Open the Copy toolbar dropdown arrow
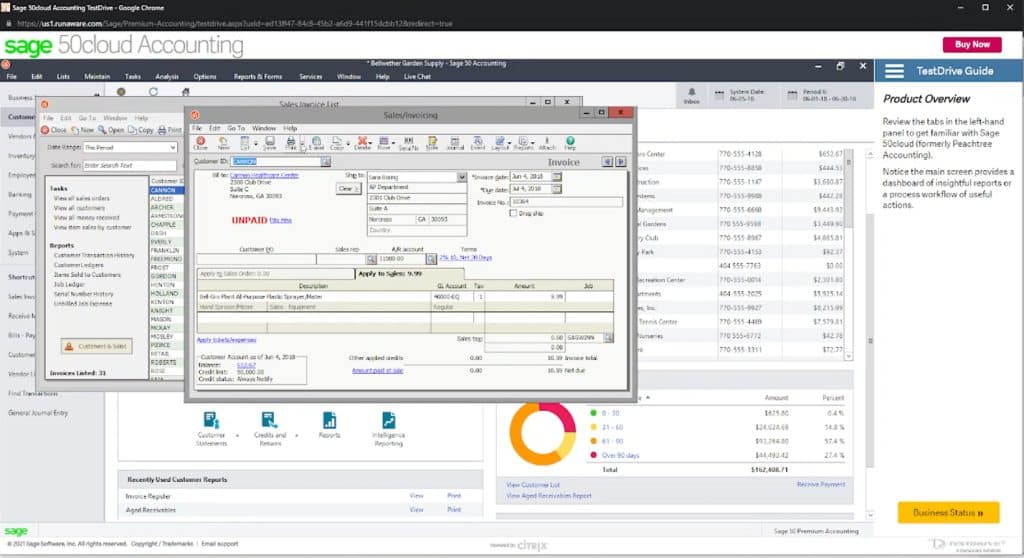 point(346,142)
